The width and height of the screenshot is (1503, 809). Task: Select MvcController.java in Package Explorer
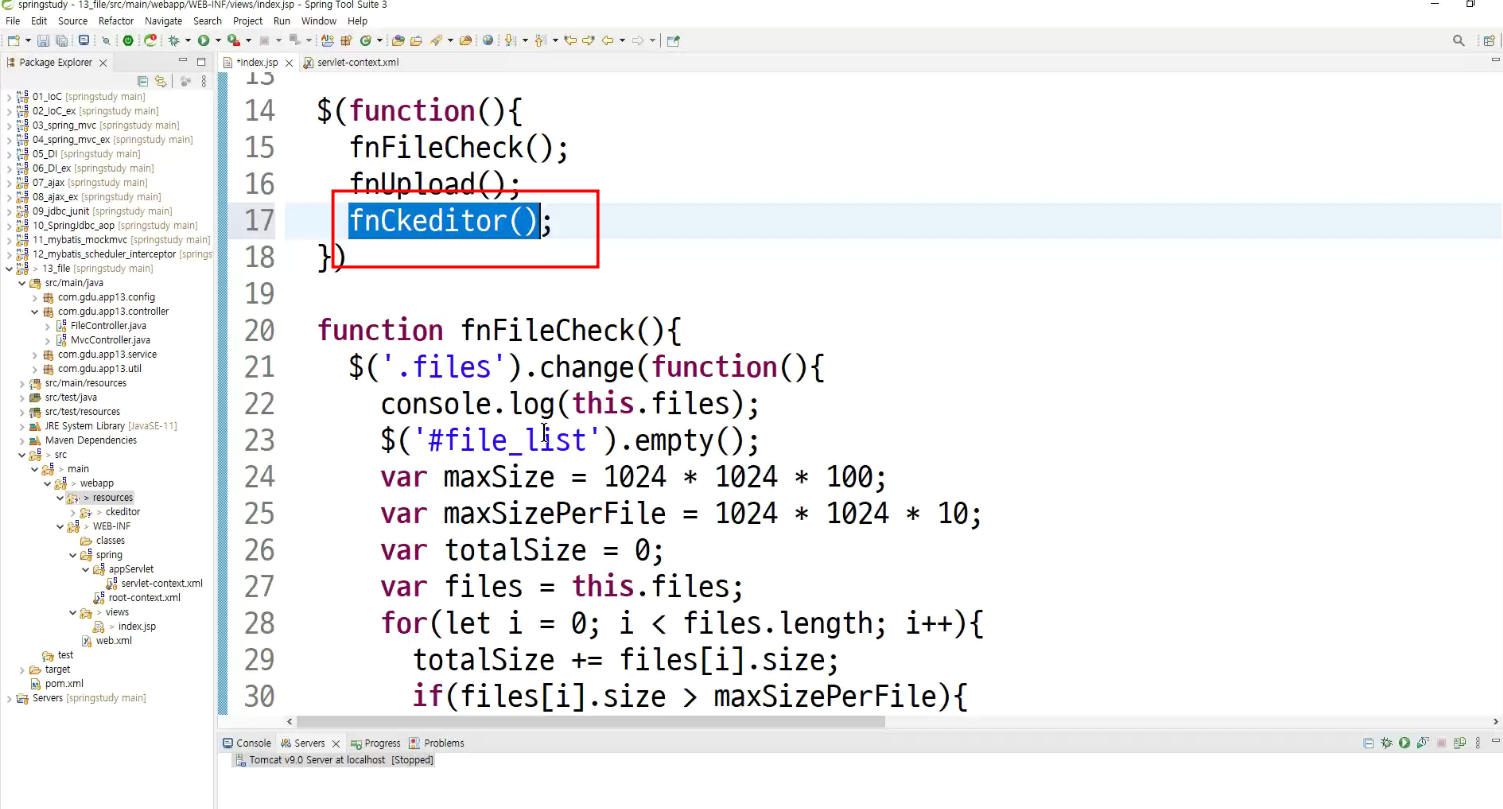tap(110, 340)
